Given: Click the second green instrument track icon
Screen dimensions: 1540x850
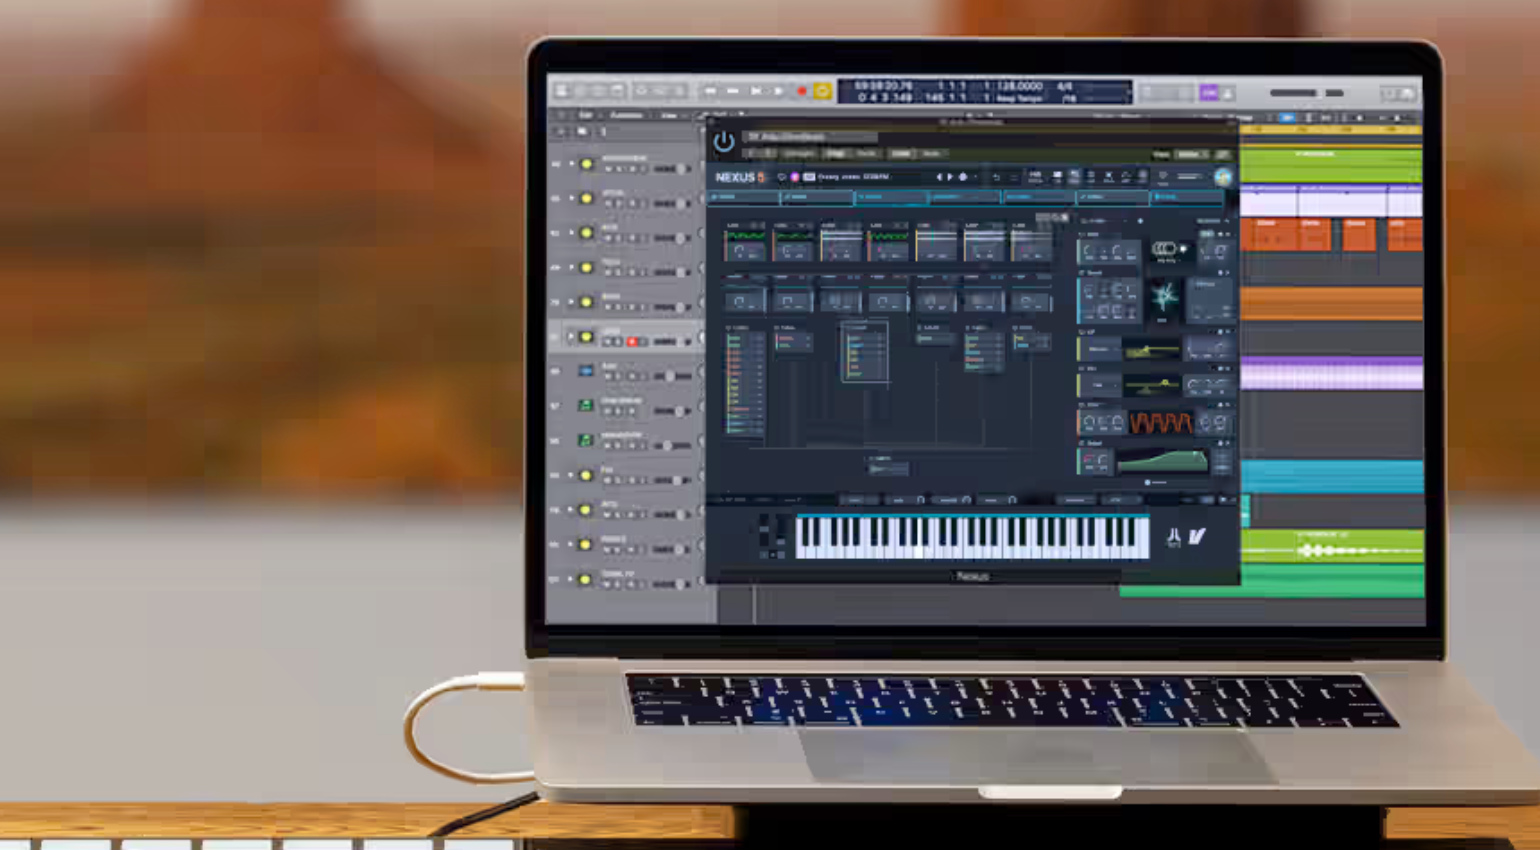Looking at the screenshot, I should click(x=586, y=440).
